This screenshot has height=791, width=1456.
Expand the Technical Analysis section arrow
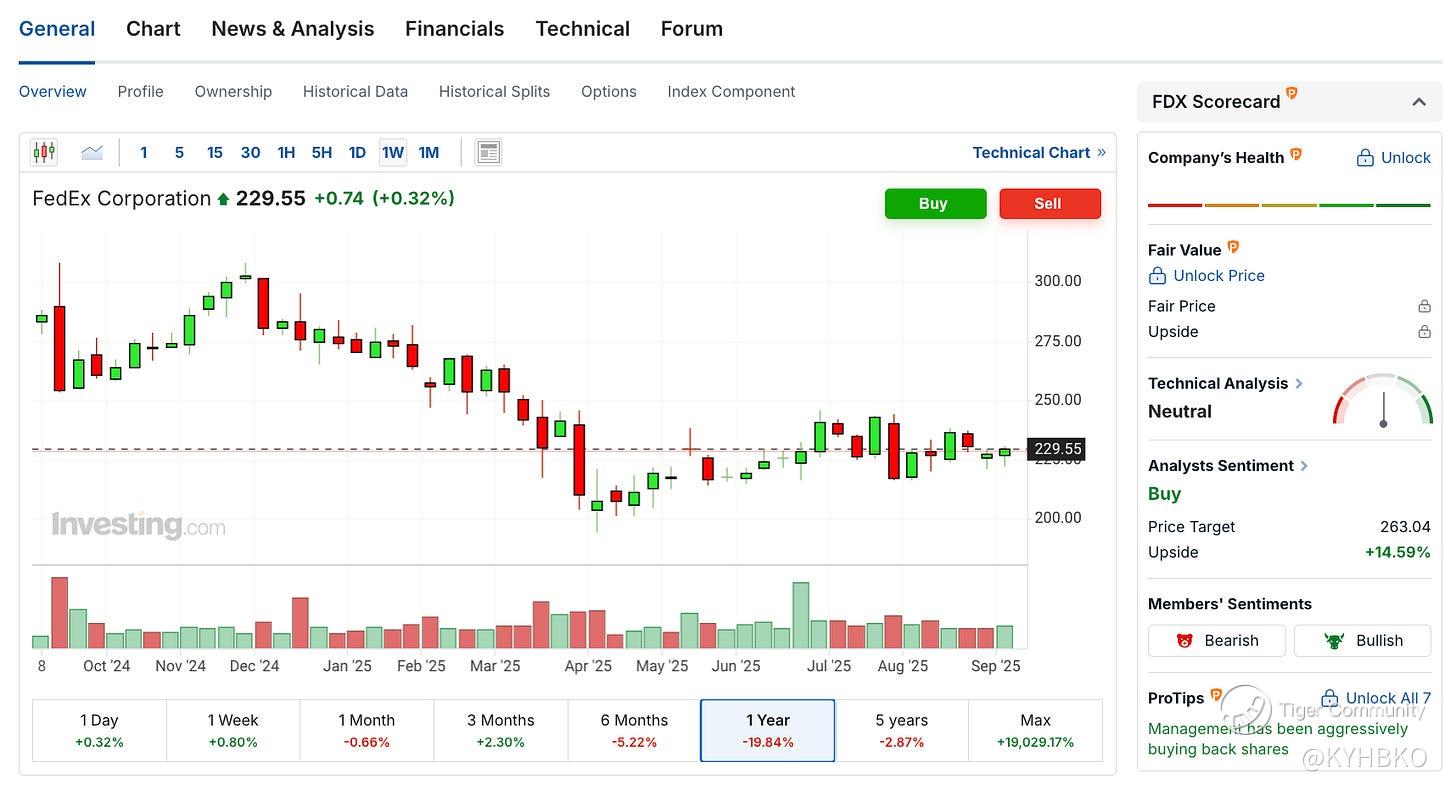(x=1299, y=383)
